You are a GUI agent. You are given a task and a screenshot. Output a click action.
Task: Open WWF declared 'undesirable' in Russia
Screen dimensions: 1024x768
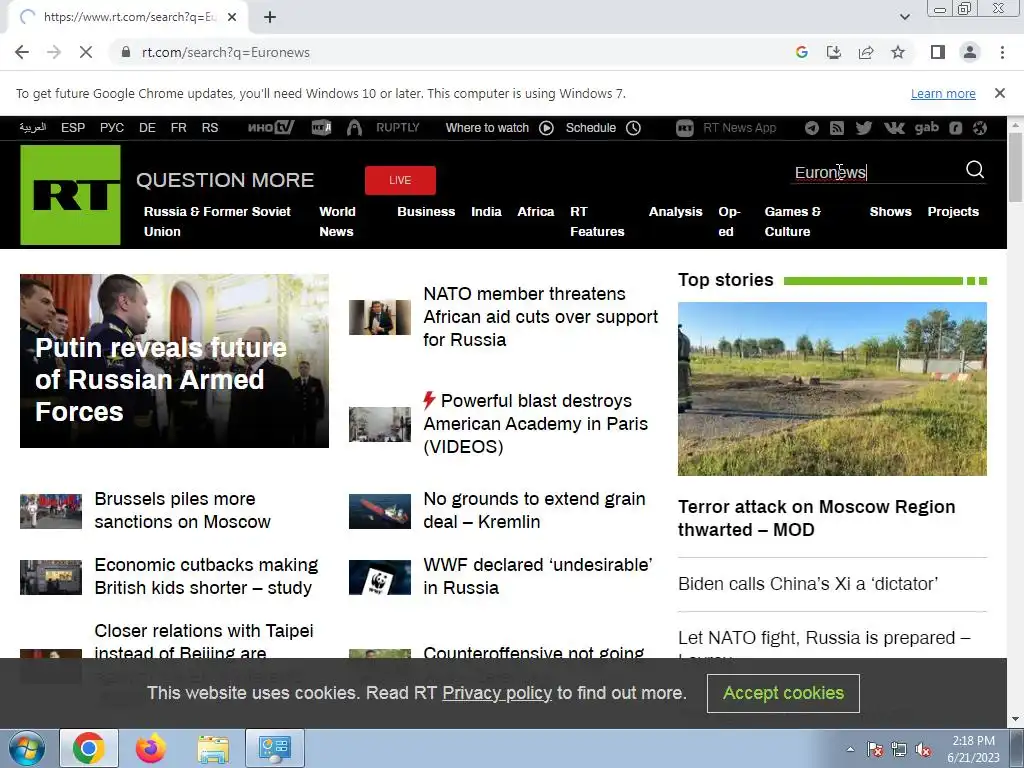point(537,576)
